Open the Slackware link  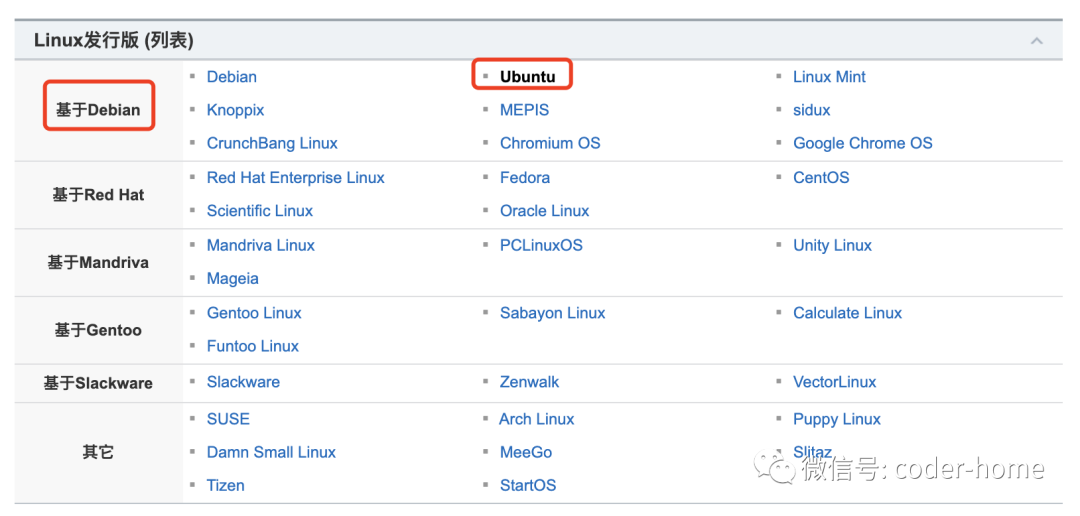pos(243,382)
